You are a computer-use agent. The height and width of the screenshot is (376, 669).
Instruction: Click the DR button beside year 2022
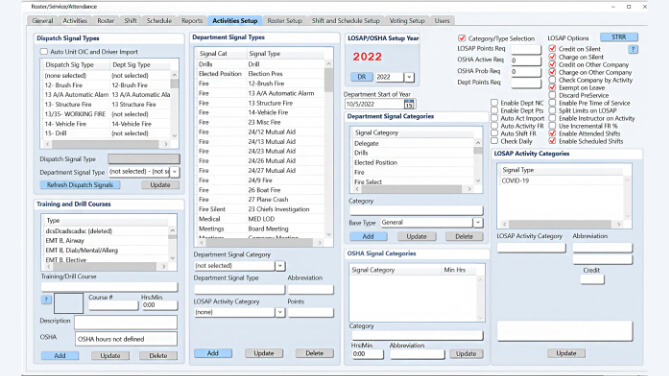(x=361, y=77)
